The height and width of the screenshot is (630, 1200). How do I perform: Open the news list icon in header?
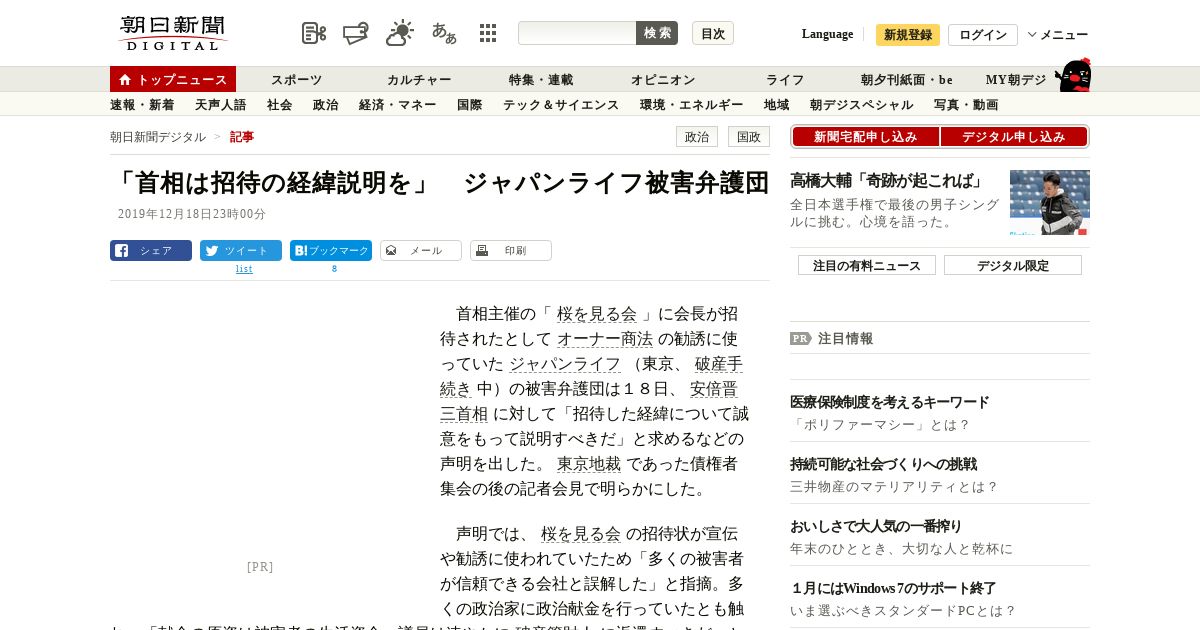(314, 33)
